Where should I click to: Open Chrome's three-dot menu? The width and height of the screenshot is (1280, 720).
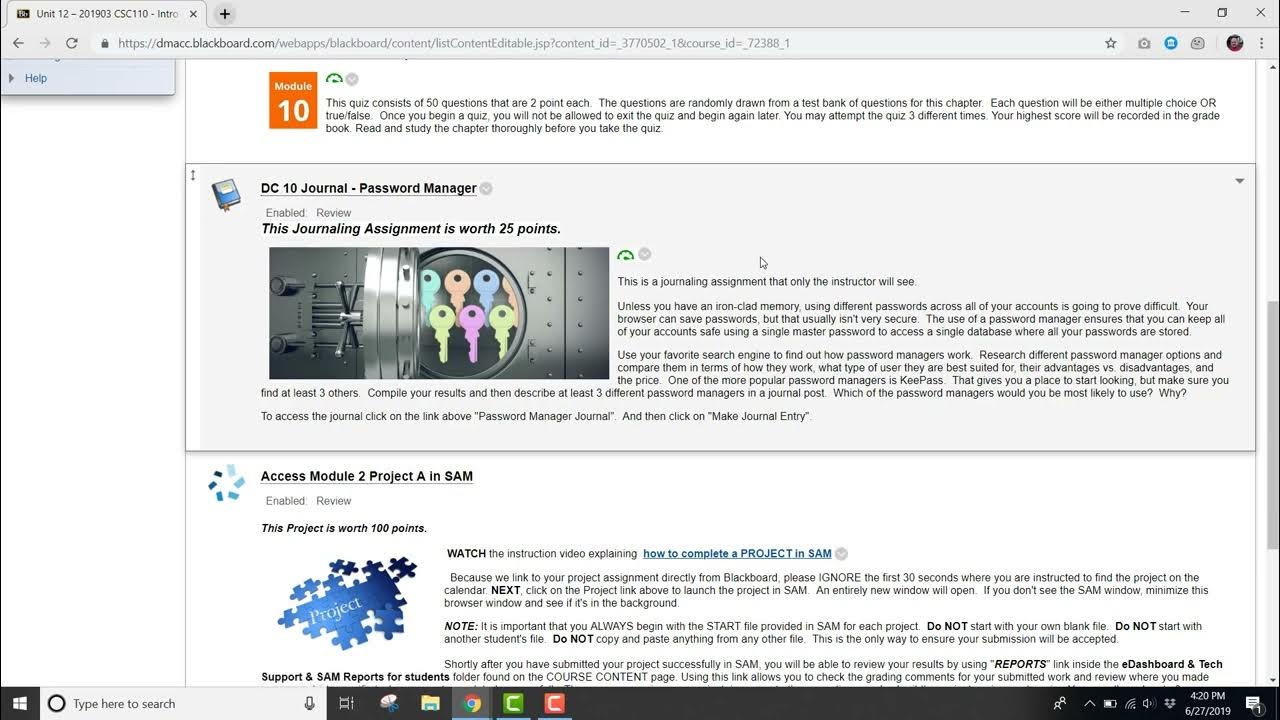tap(1261, 43)
